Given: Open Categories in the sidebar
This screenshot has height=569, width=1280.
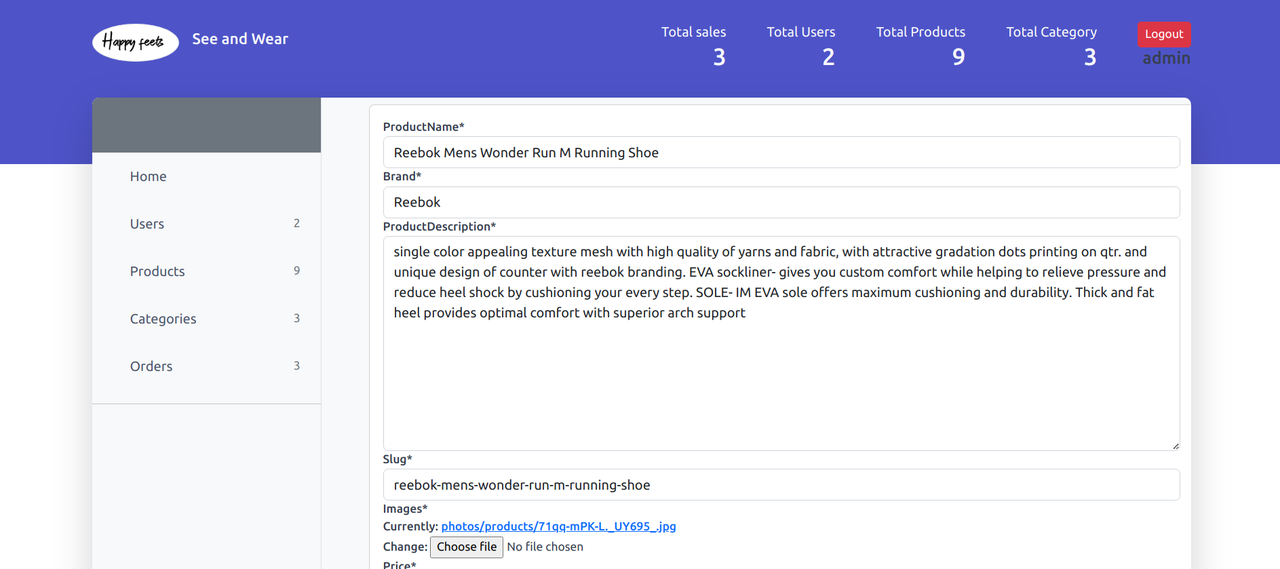Looking at the screenshot, I should 163,319.
